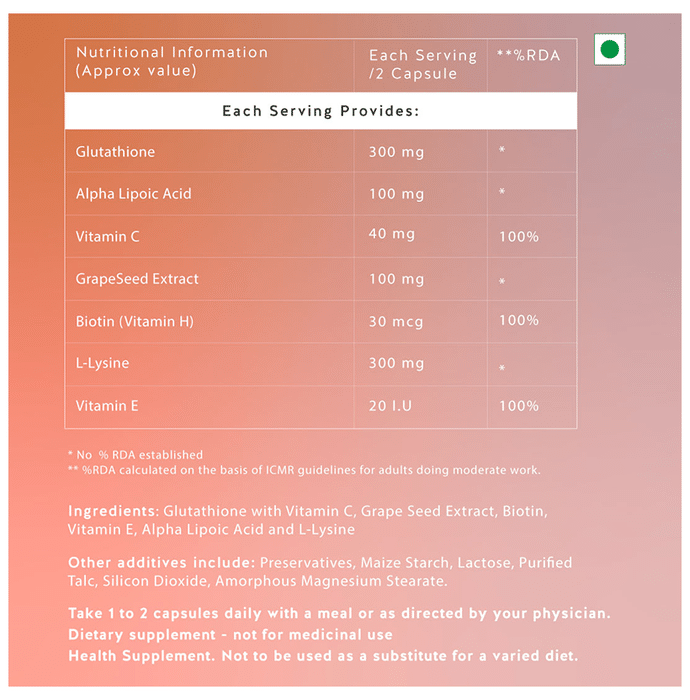This screenshot has width=690, height=700.
Task: Click the 30 mcg biotin amount
Action: (x=396, y=322)
